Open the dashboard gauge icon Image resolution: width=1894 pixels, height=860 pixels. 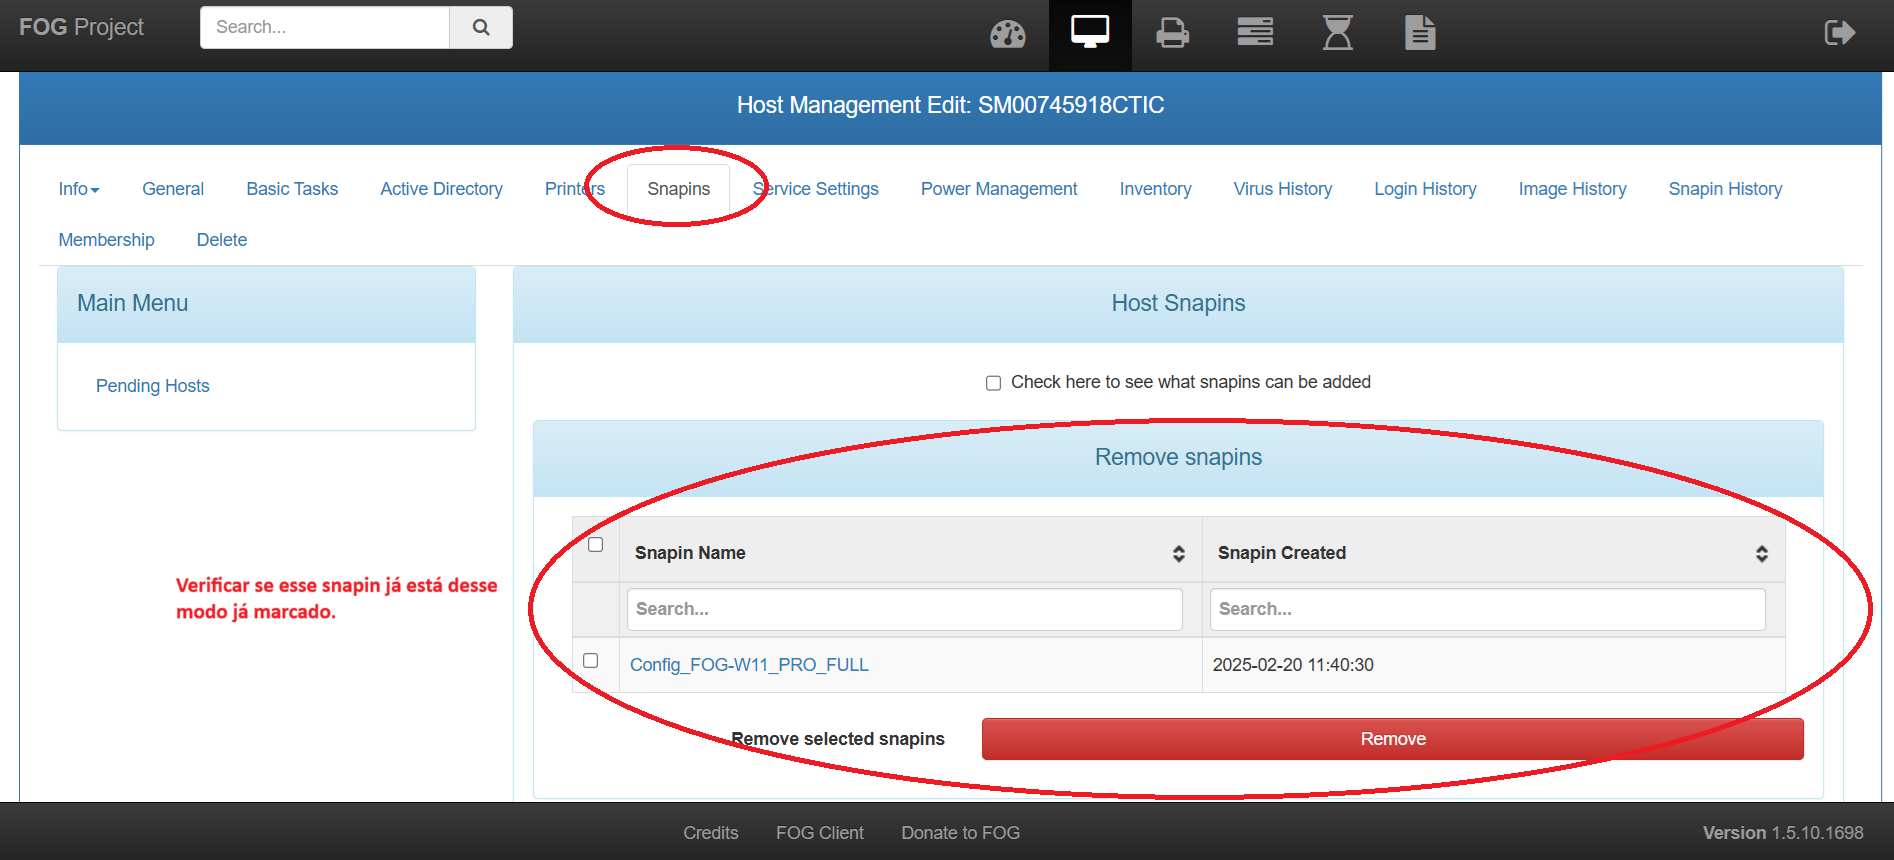click(x=1007, y=34)
